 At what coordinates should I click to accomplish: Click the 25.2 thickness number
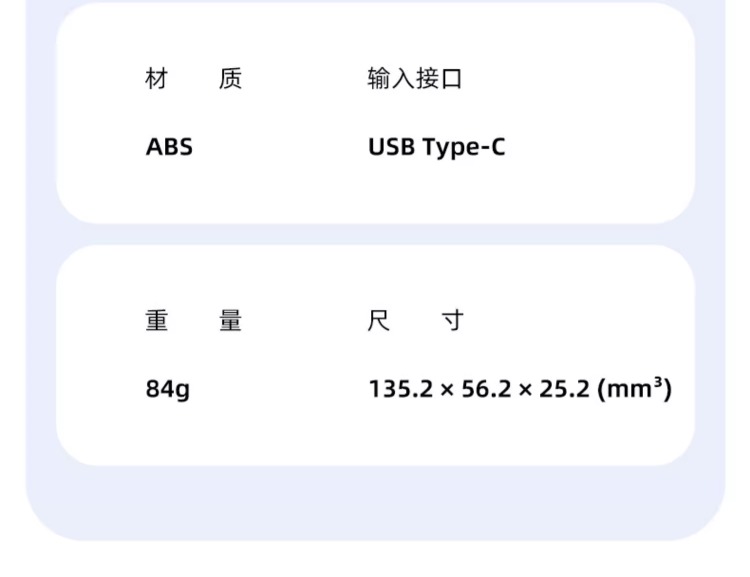coord(564,389)
